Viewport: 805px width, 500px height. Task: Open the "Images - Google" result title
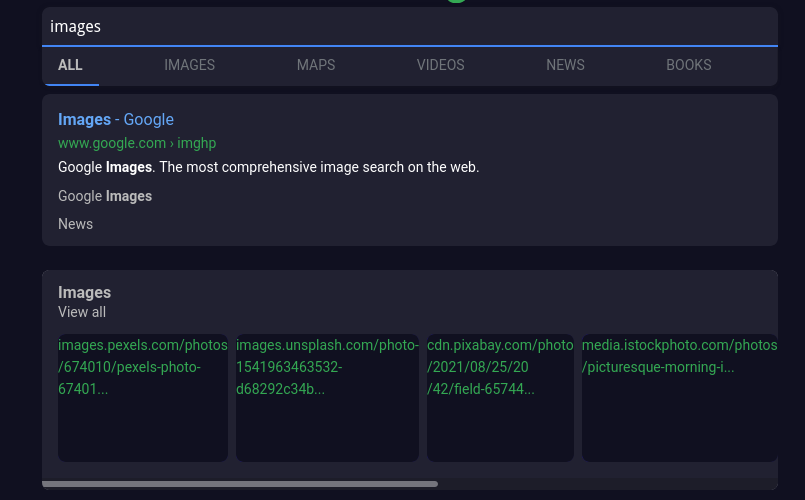[x=116, y=119]
